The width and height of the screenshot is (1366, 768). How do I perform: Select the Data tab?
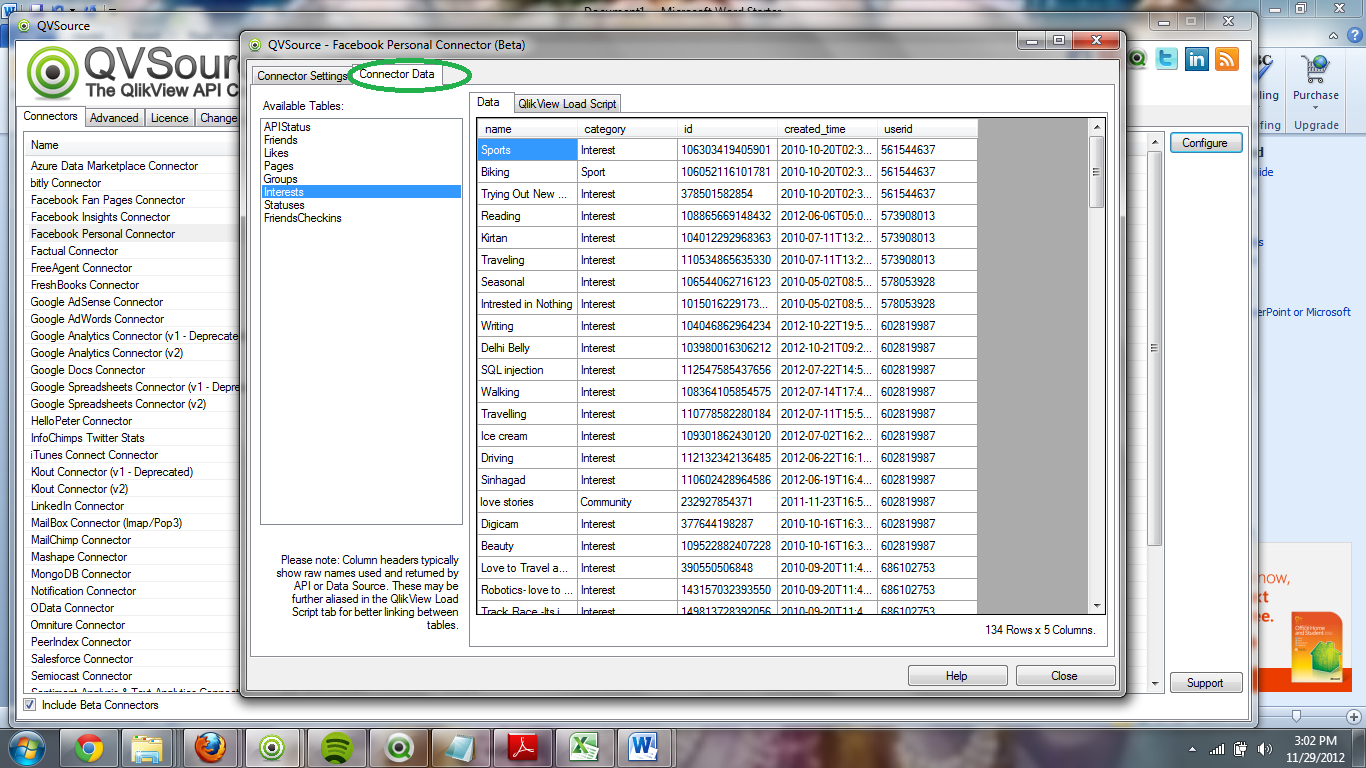[x=488, y=102]
